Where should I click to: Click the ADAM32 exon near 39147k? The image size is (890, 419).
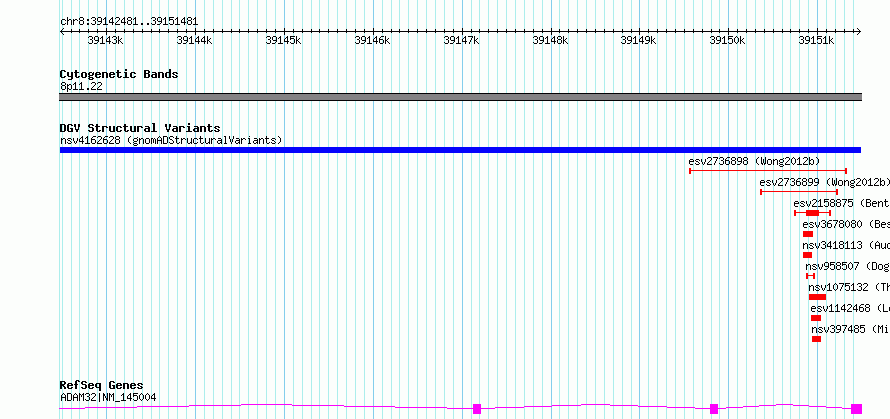point(477,409)
